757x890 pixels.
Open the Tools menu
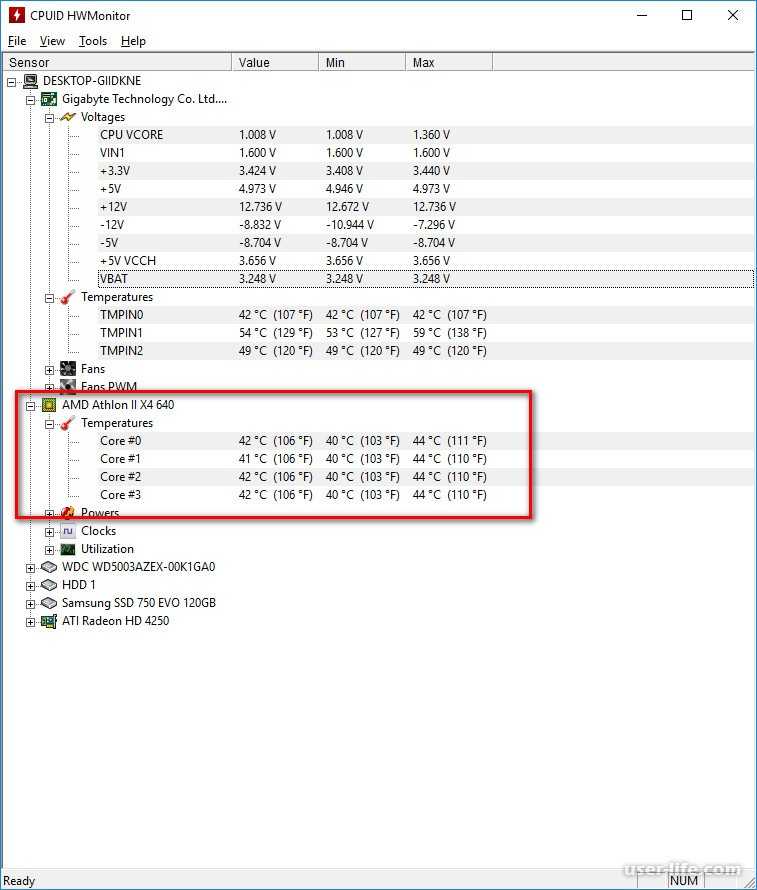pos(92,41)
